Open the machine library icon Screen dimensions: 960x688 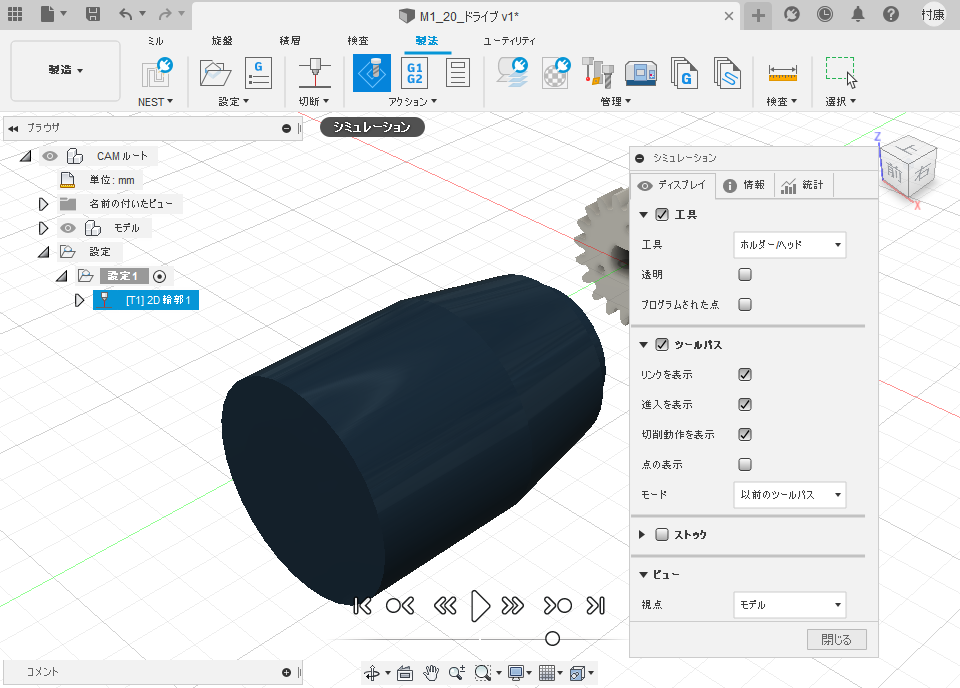click(x=641, y=73)
